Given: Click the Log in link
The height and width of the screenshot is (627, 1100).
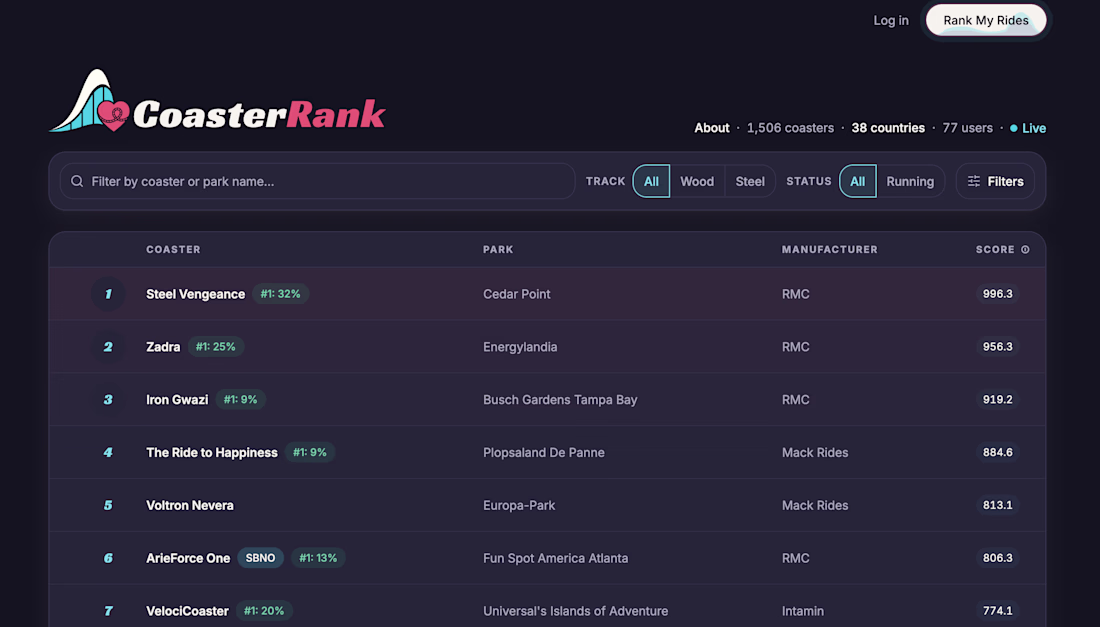Looking at the screenshot, I should click(890, 20).
